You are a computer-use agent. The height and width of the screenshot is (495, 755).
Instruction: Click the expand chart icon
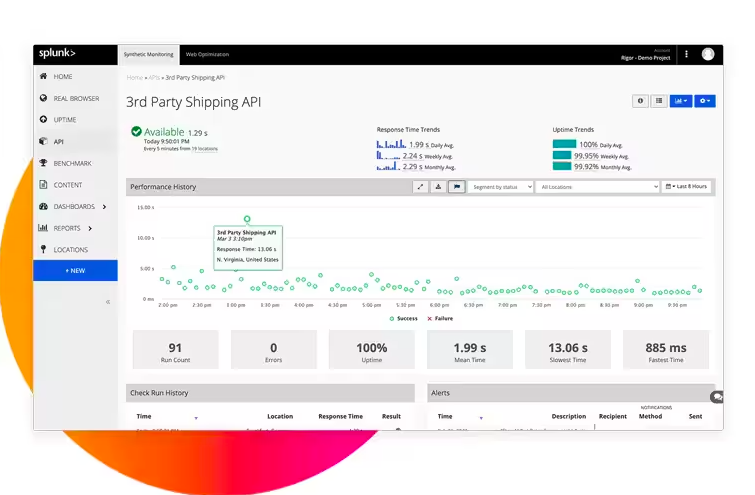(421, 187)
